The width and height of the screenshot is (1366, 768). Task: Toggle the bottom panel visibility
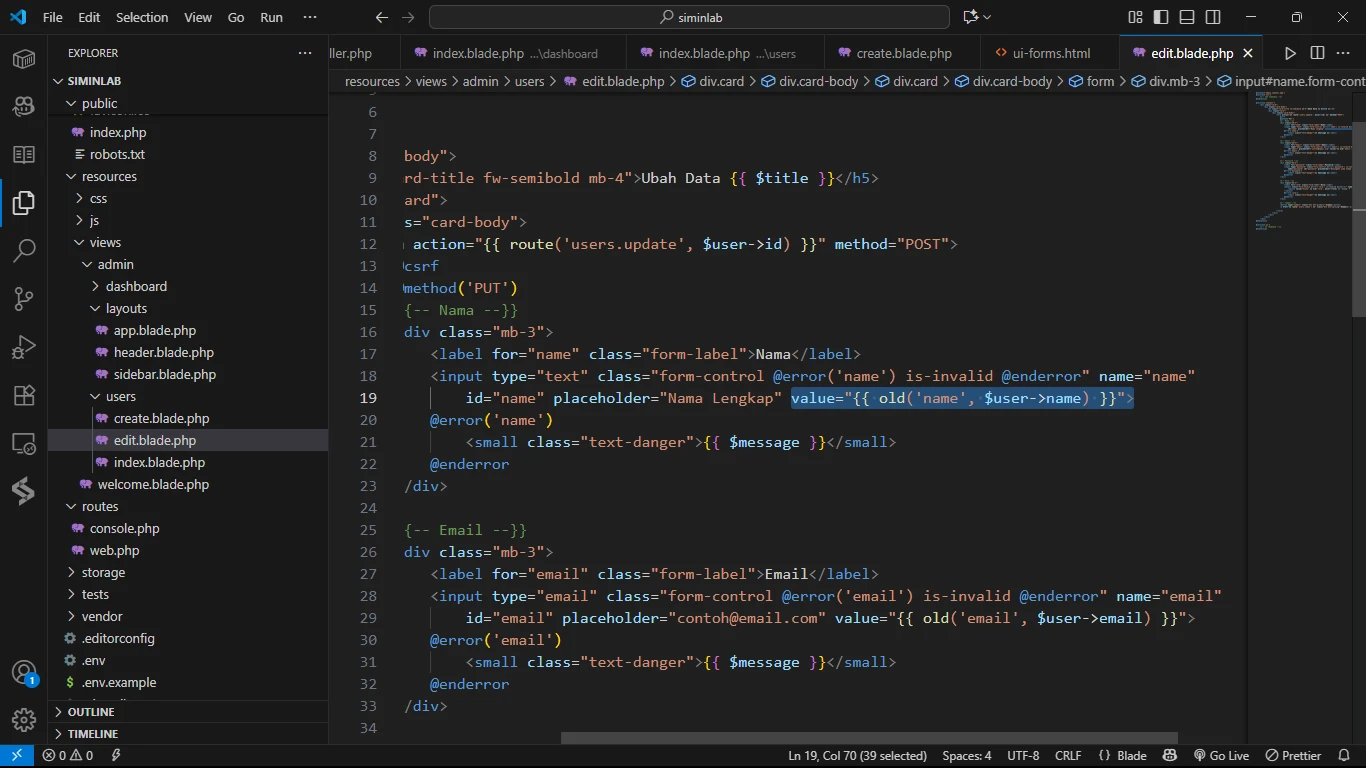(1187, 17)
